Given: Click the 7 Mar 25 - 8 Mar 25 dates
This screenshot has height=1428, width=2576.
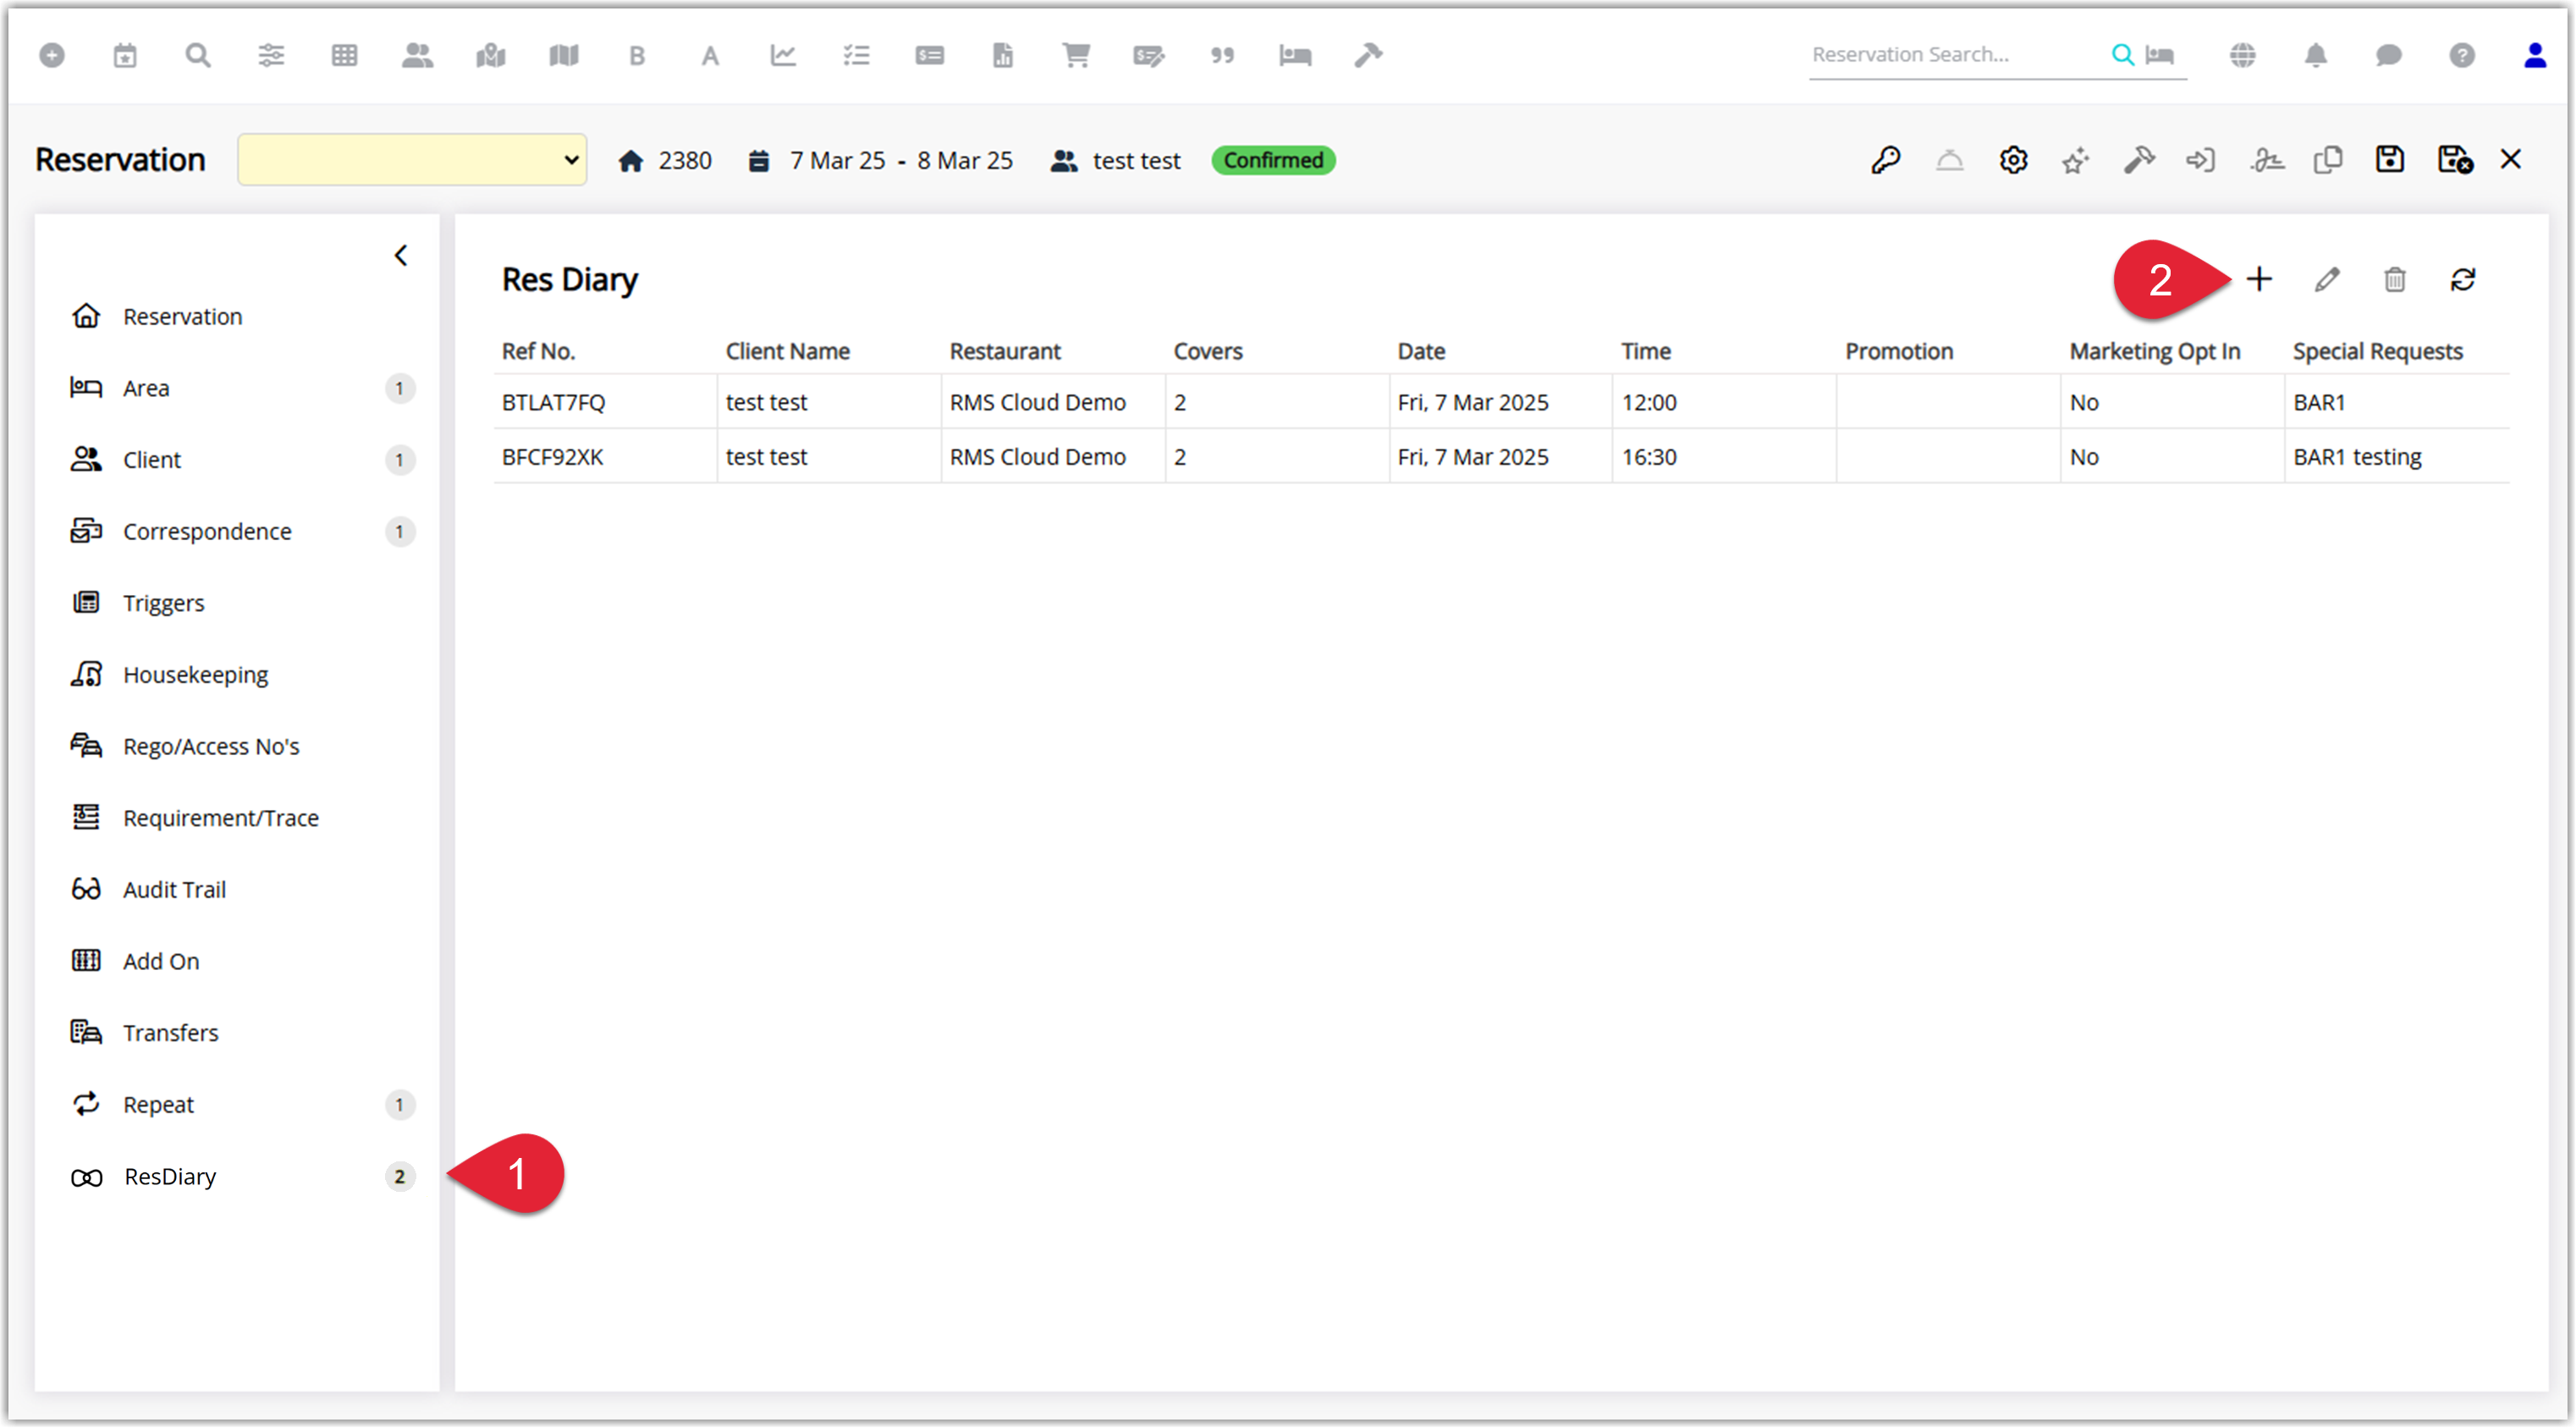Looking at the screenshot, I should point(901,160).
